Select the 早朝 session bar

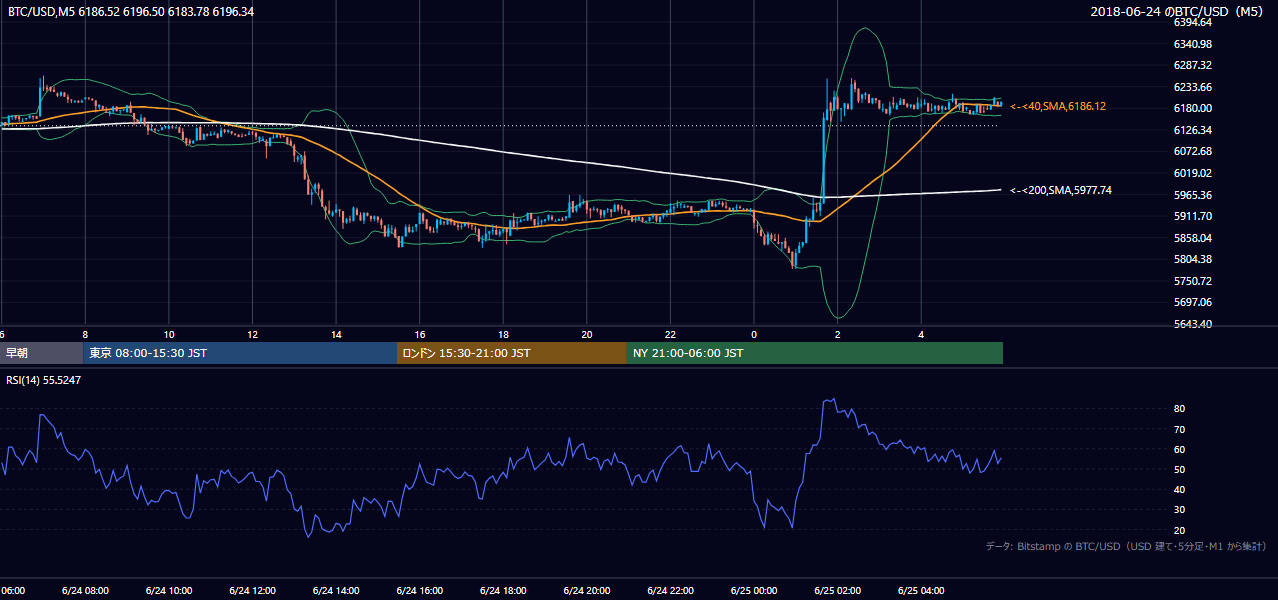(41, 353)
